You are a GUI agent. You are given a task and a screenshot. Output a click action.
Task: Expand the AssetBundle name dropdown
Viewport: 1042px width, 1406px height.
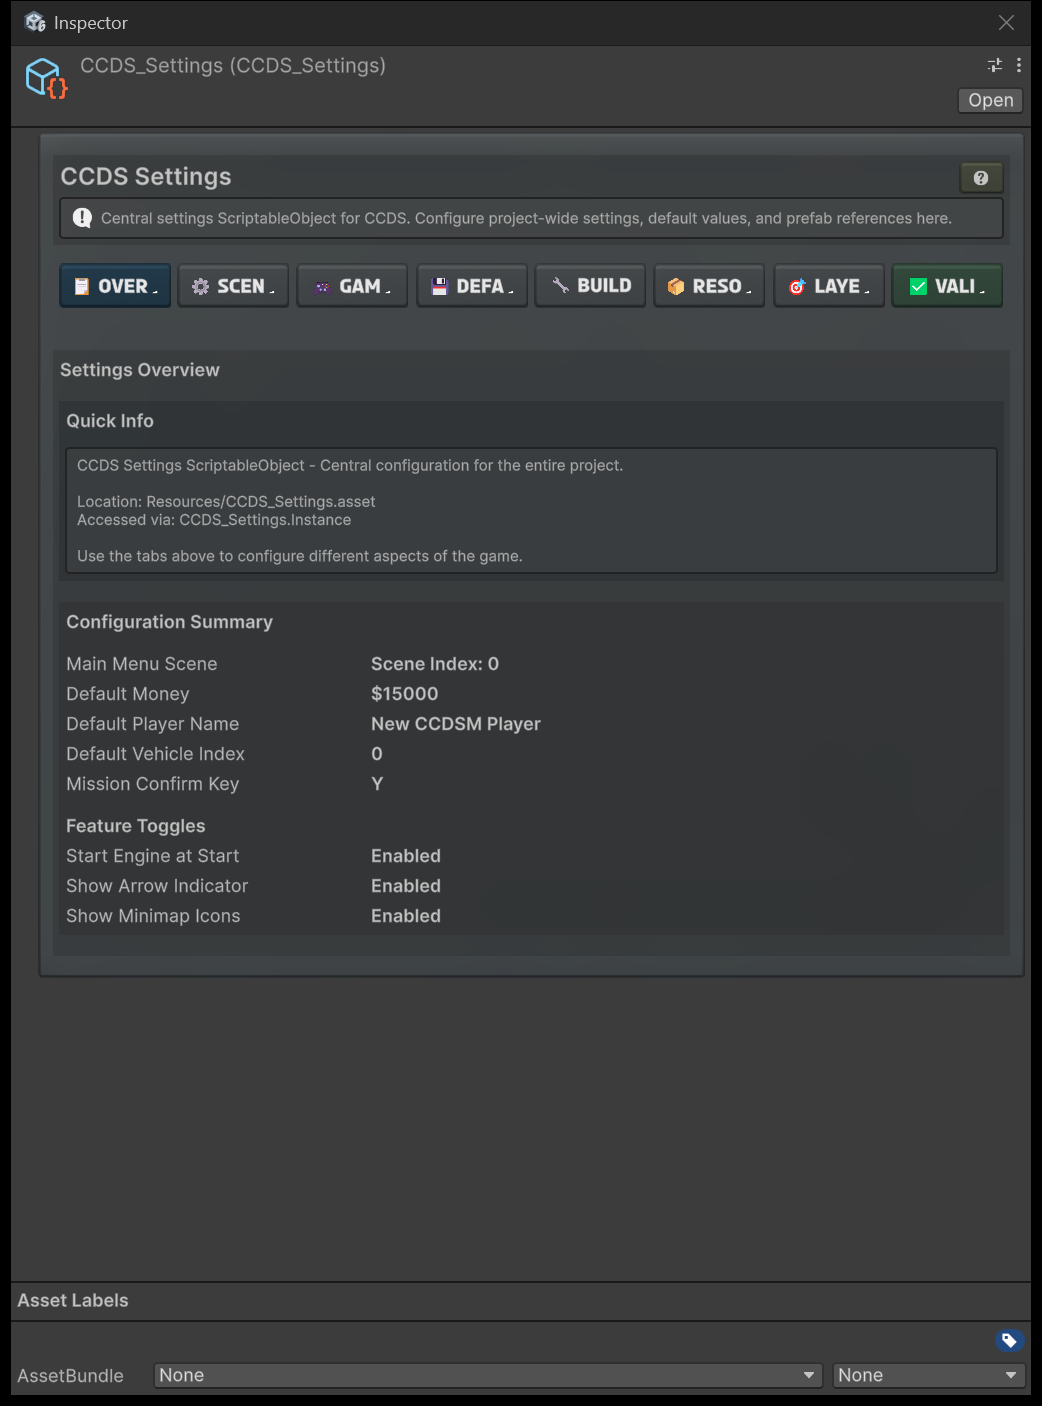point(488,1375)
